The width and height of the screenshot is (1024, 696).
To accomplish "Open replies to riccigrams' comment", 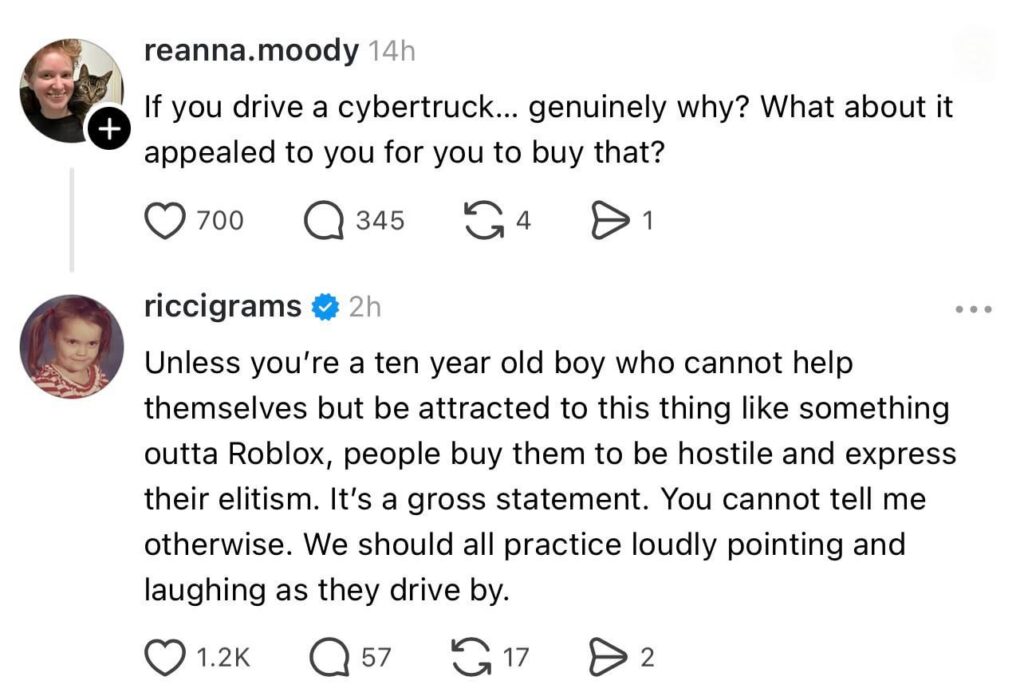I will [330, 657].
